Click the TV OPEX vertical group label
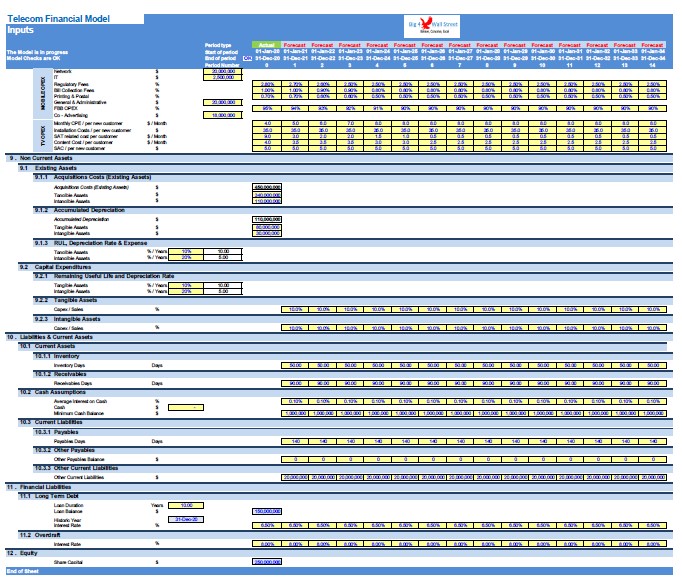The width and height of the screenshot is (682, 586). pos(43,136)
